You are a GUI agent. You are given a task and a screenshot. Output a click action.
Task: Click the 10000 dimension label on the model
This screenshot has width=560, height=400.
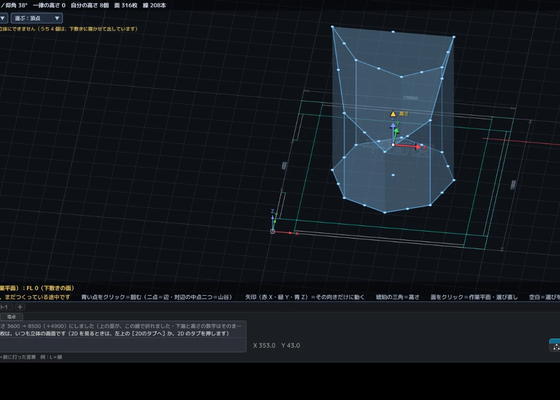410,98
